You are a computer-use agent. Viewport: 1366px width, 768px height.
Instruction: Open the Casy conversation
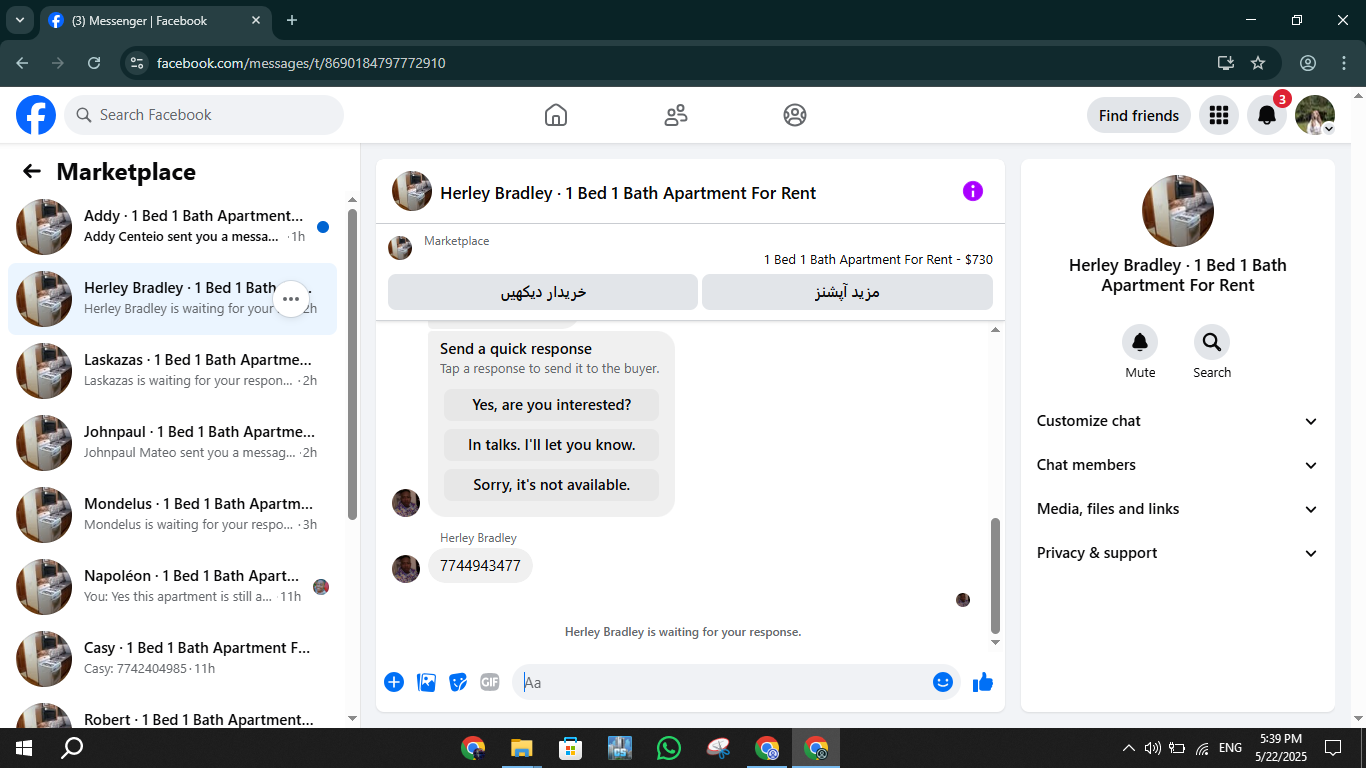point(172,659)
